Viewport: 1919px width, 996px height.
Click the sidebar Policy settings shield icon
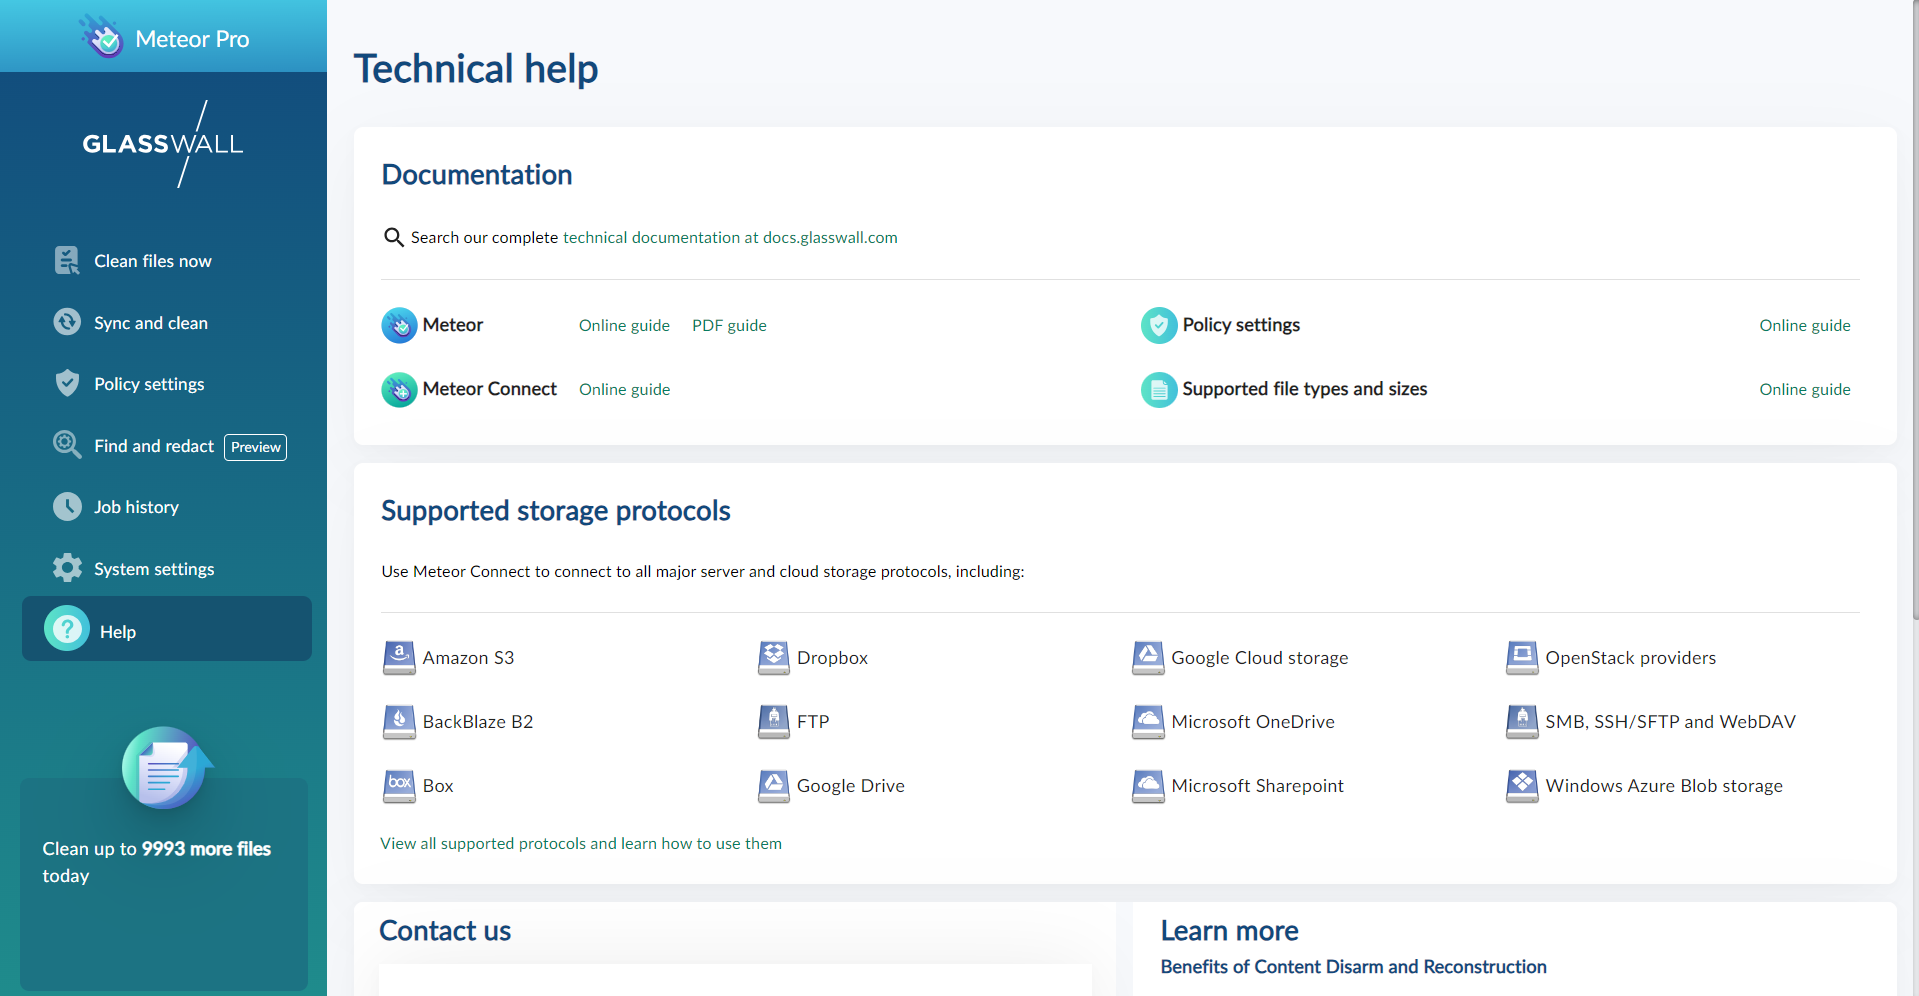(67, 383)
